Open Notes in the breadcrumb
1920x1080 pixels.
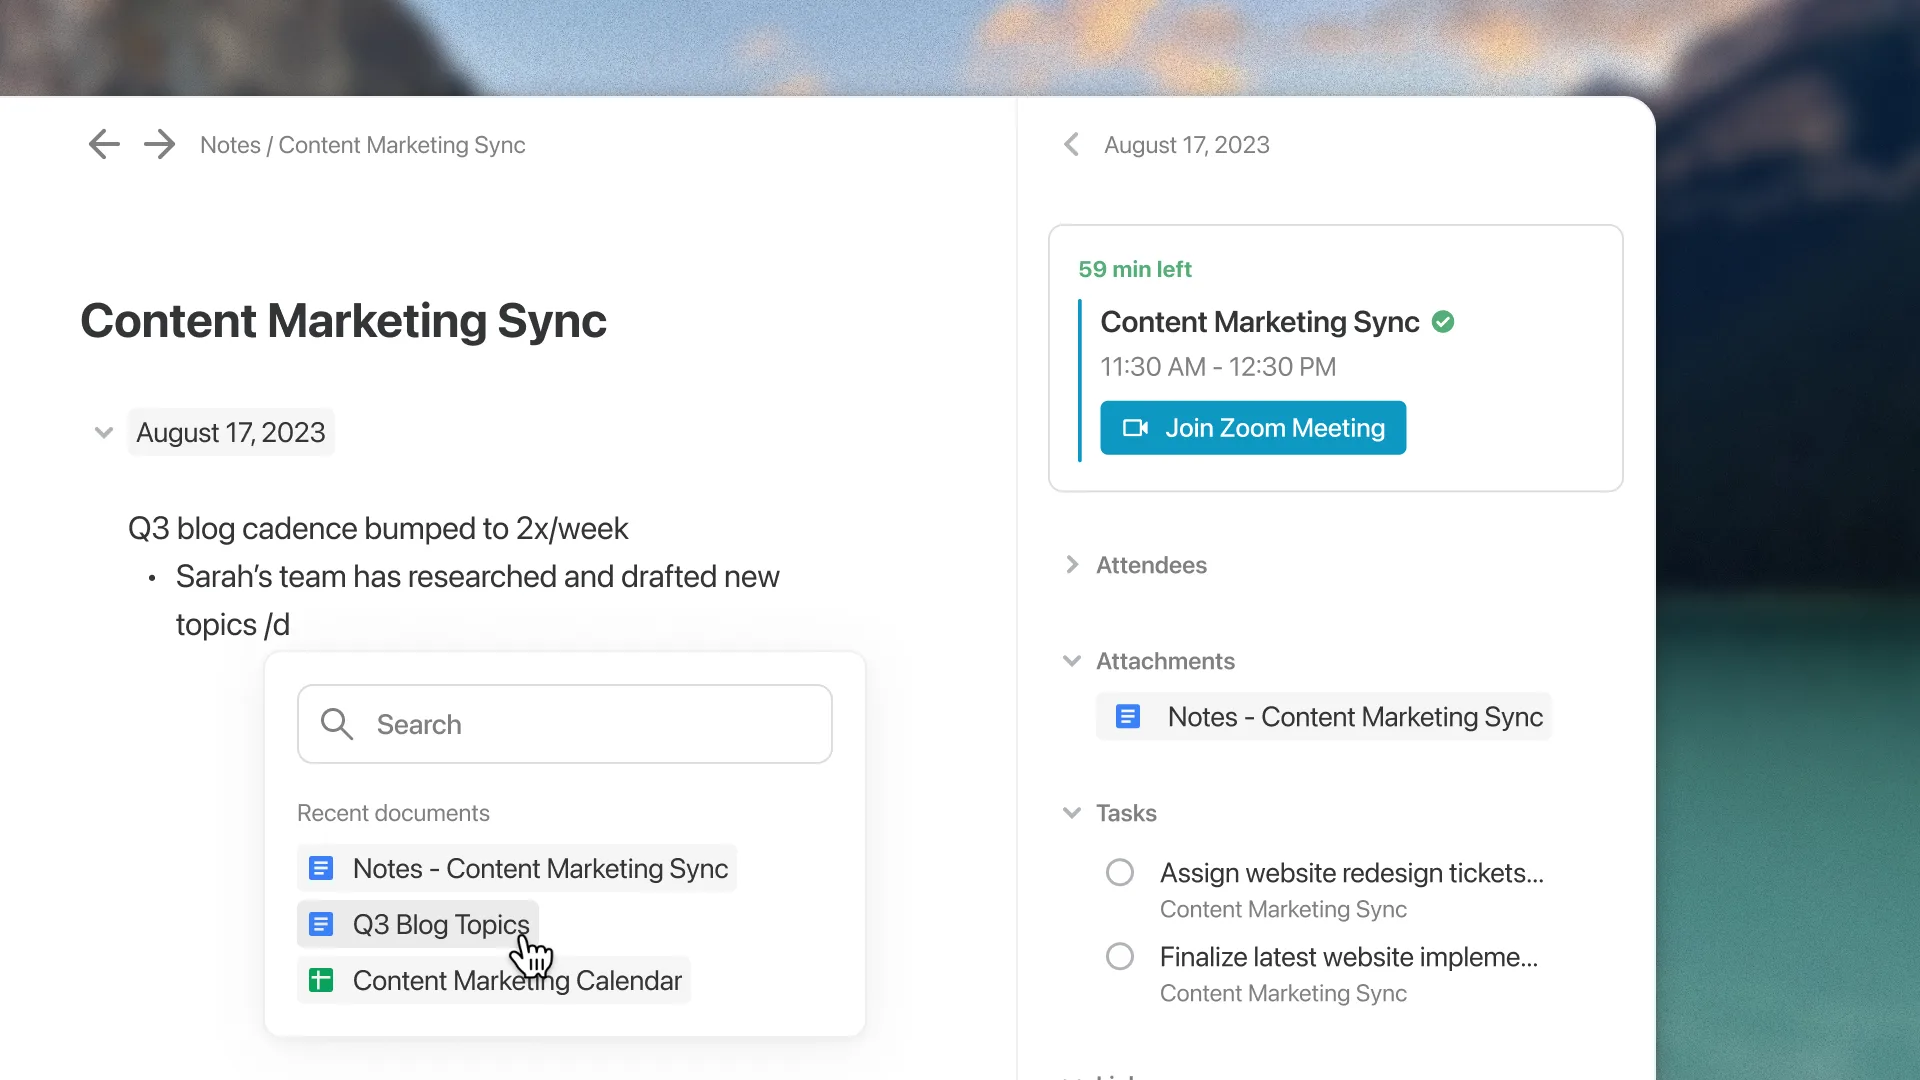pos(230,145)
